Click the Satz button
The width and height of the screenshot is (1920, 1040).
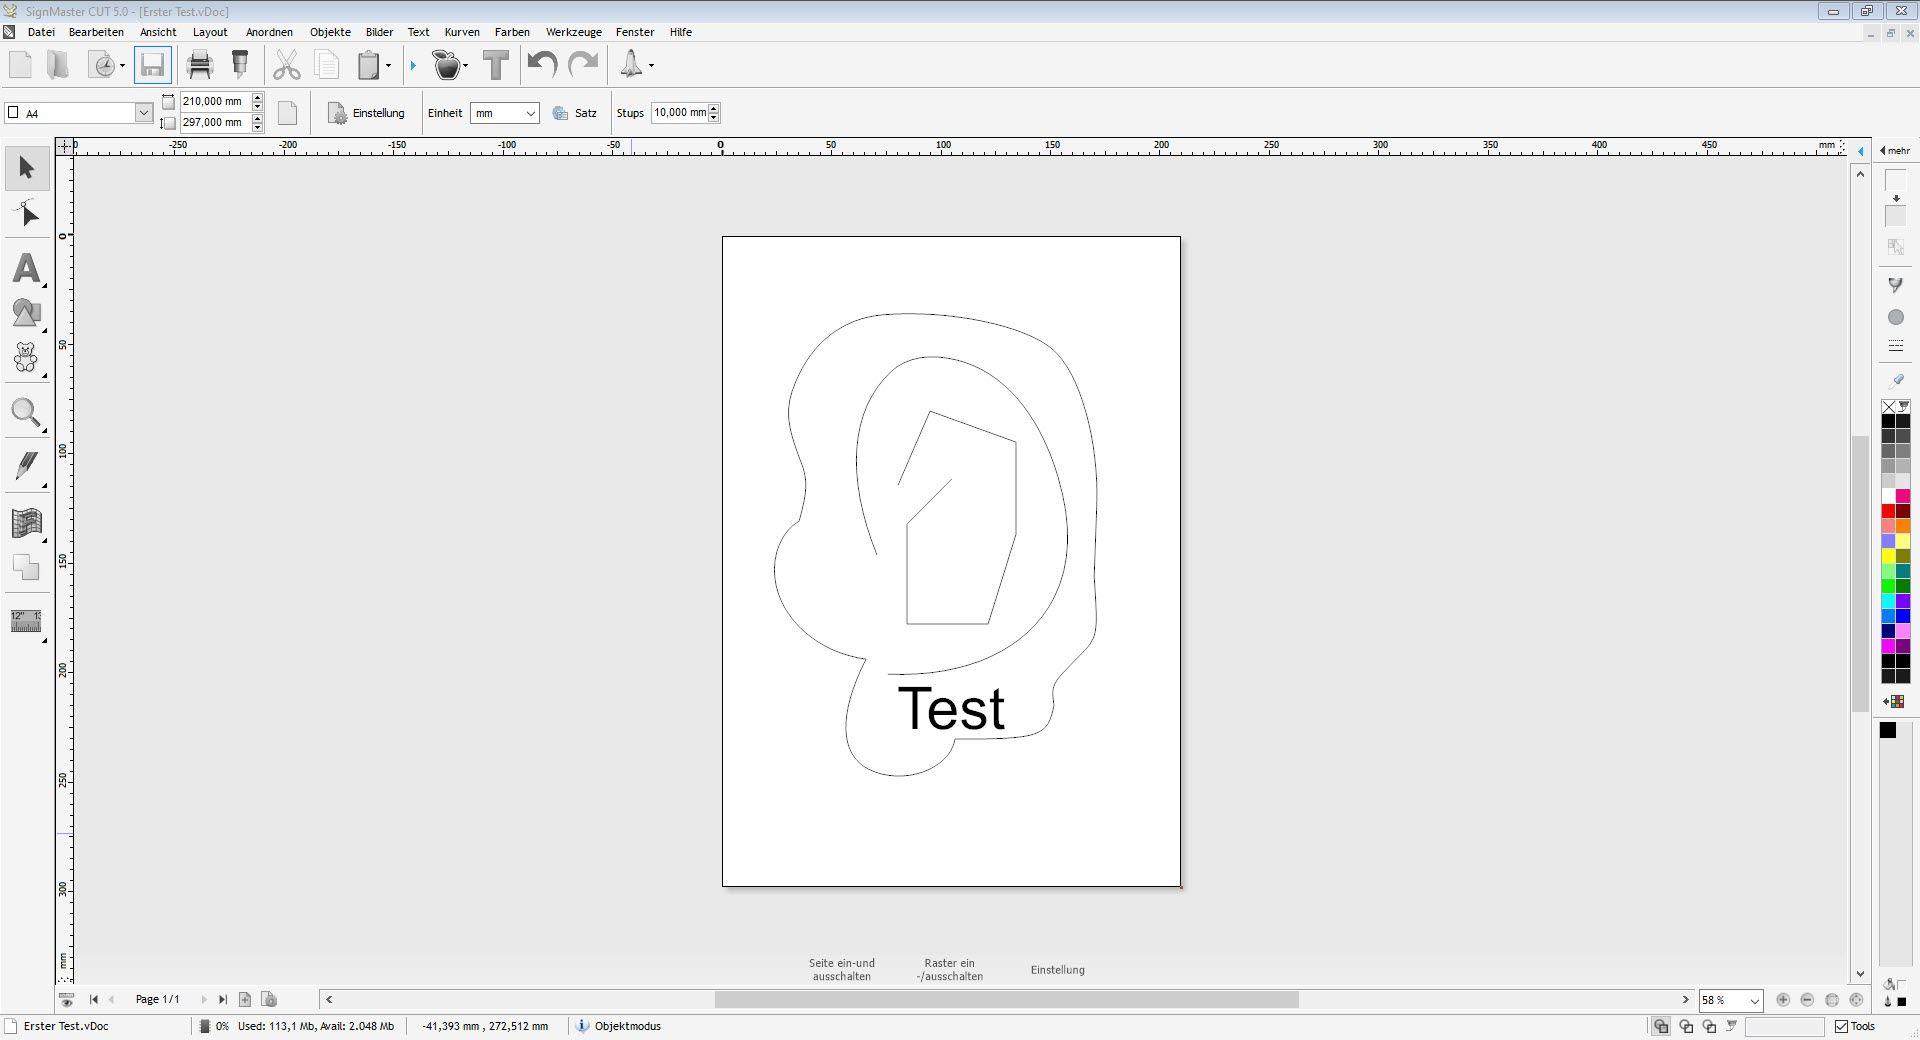tap(575, 113)
